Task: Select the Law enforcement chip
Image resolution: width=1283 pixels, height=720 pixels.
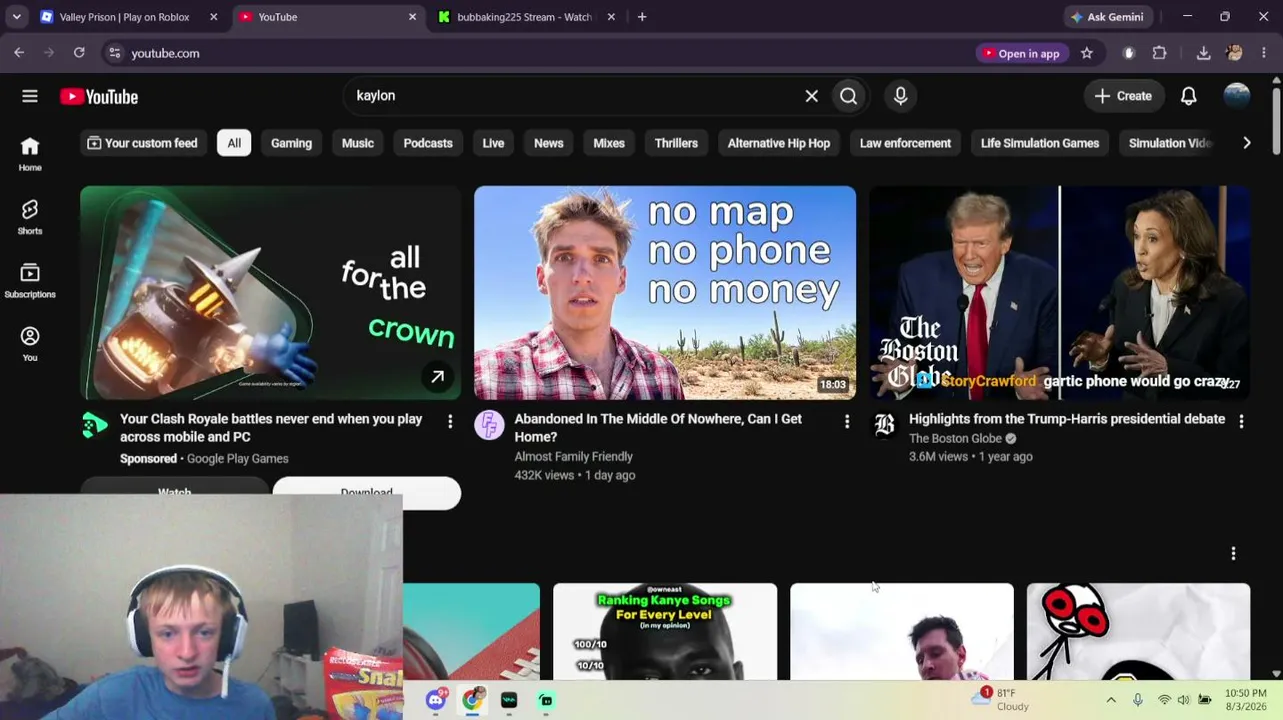Action: coord(905,143)
